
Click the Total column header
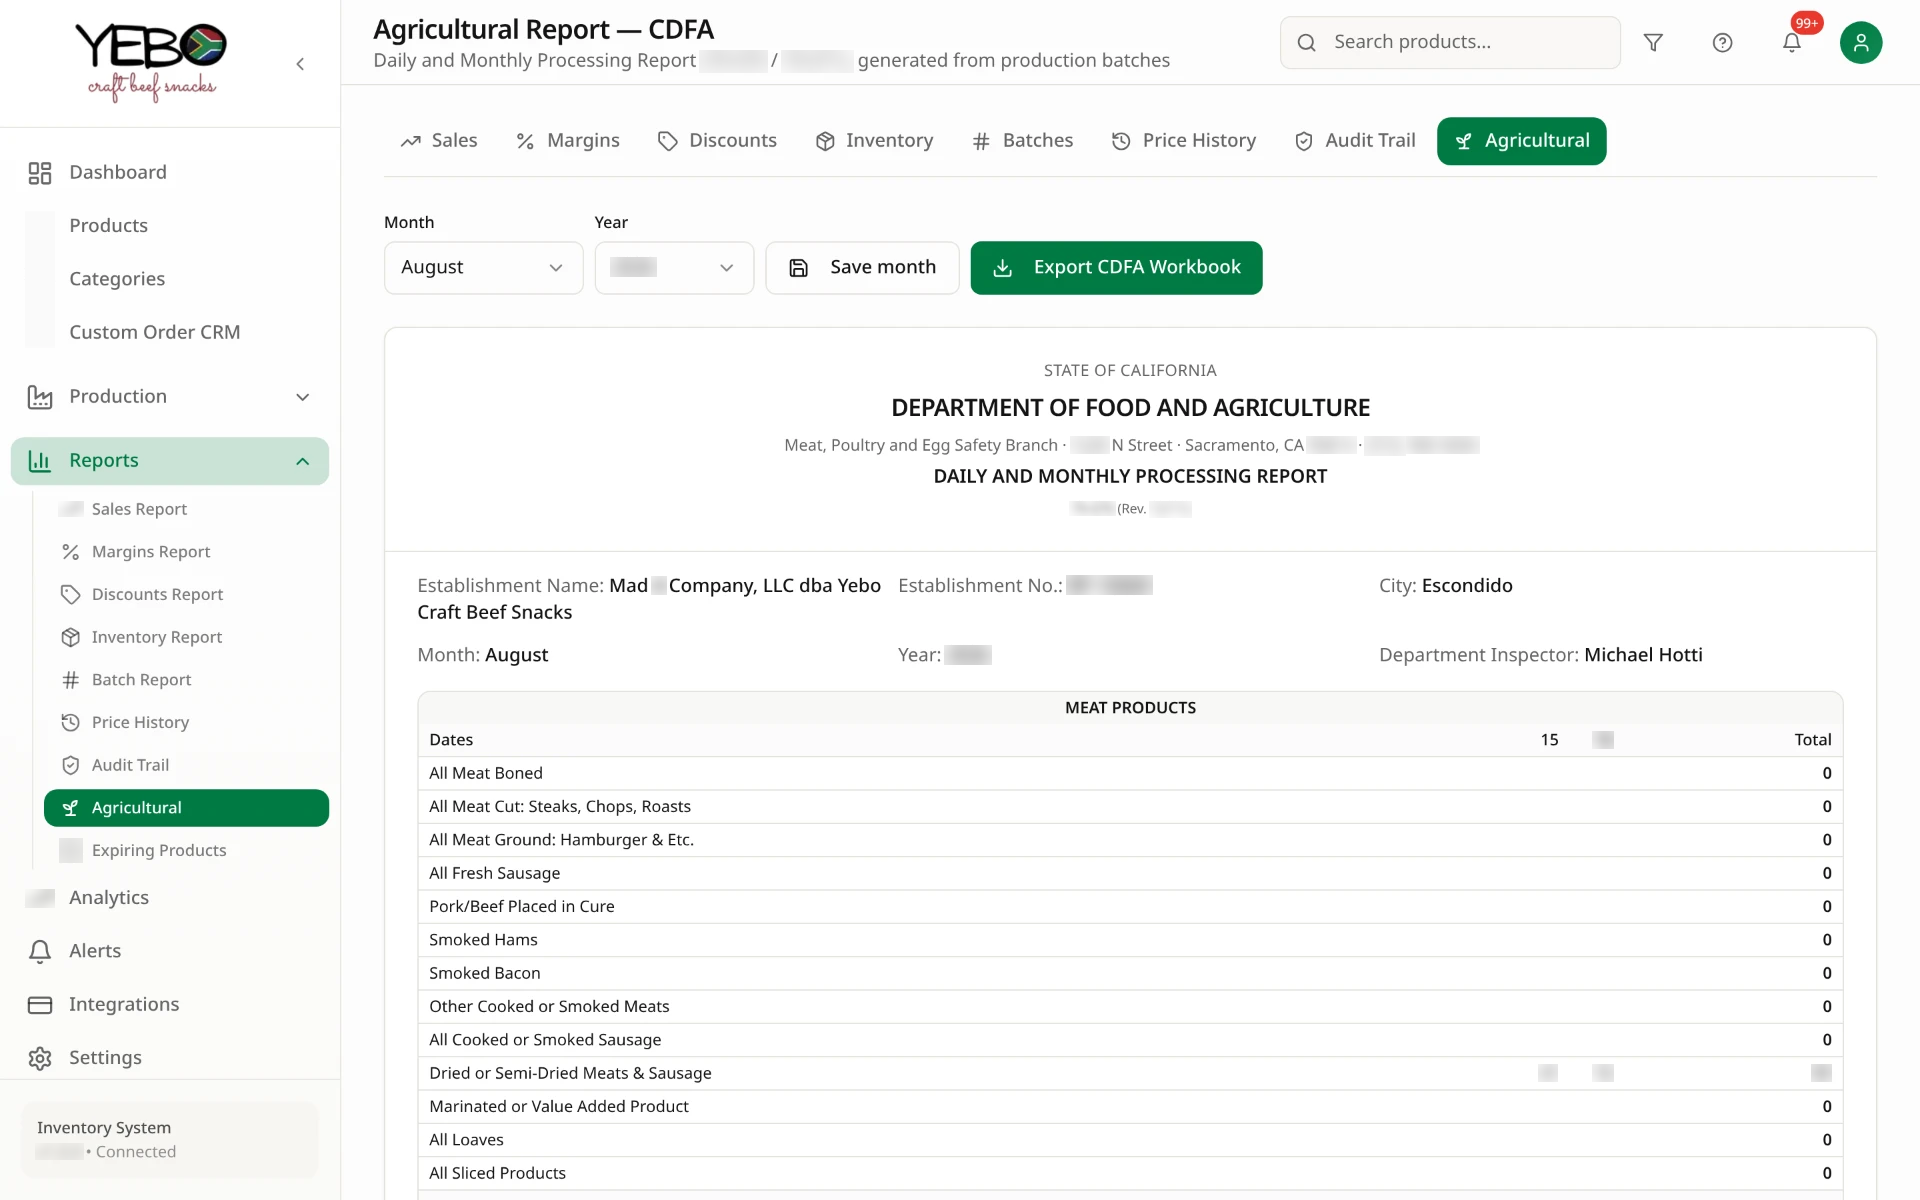(1812, 740)
